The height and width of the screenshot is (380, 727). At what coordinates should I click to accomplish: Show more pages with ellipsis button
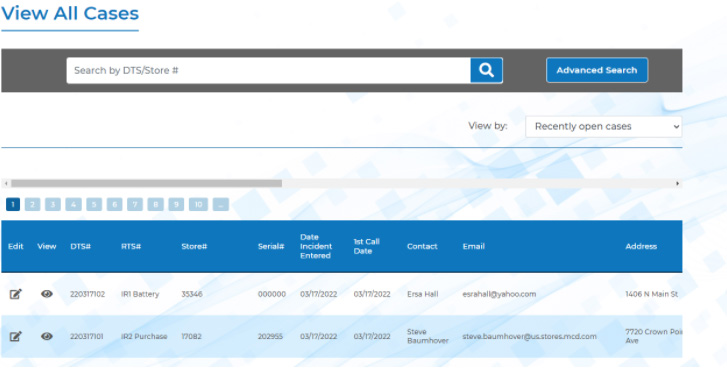pos(221,204)
